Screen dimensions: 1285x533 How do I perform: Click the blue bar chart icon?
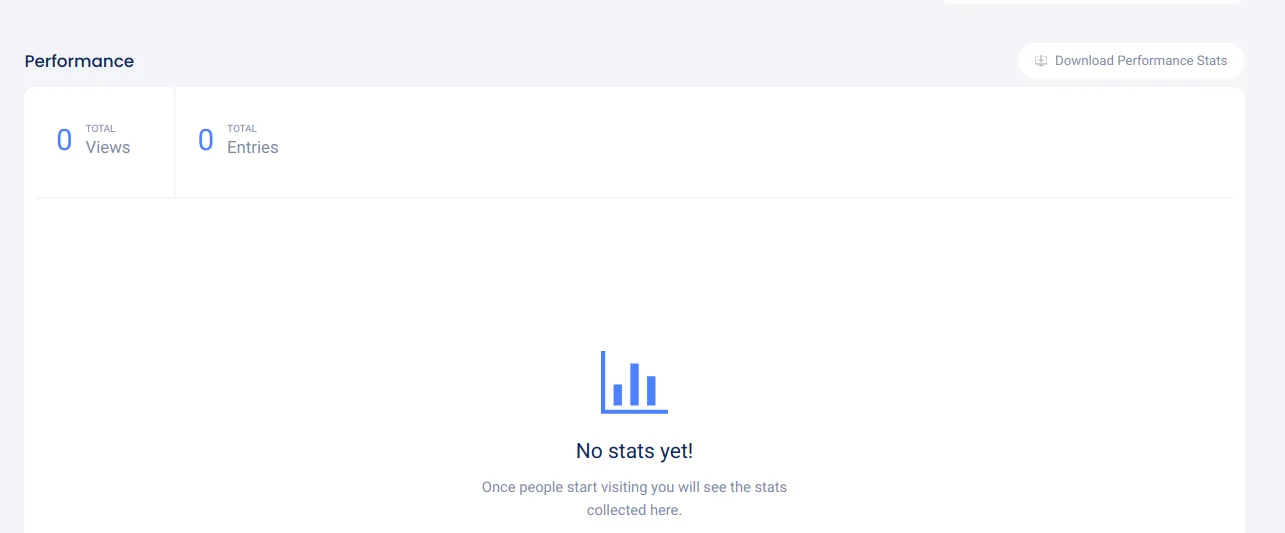pos(634,382)
